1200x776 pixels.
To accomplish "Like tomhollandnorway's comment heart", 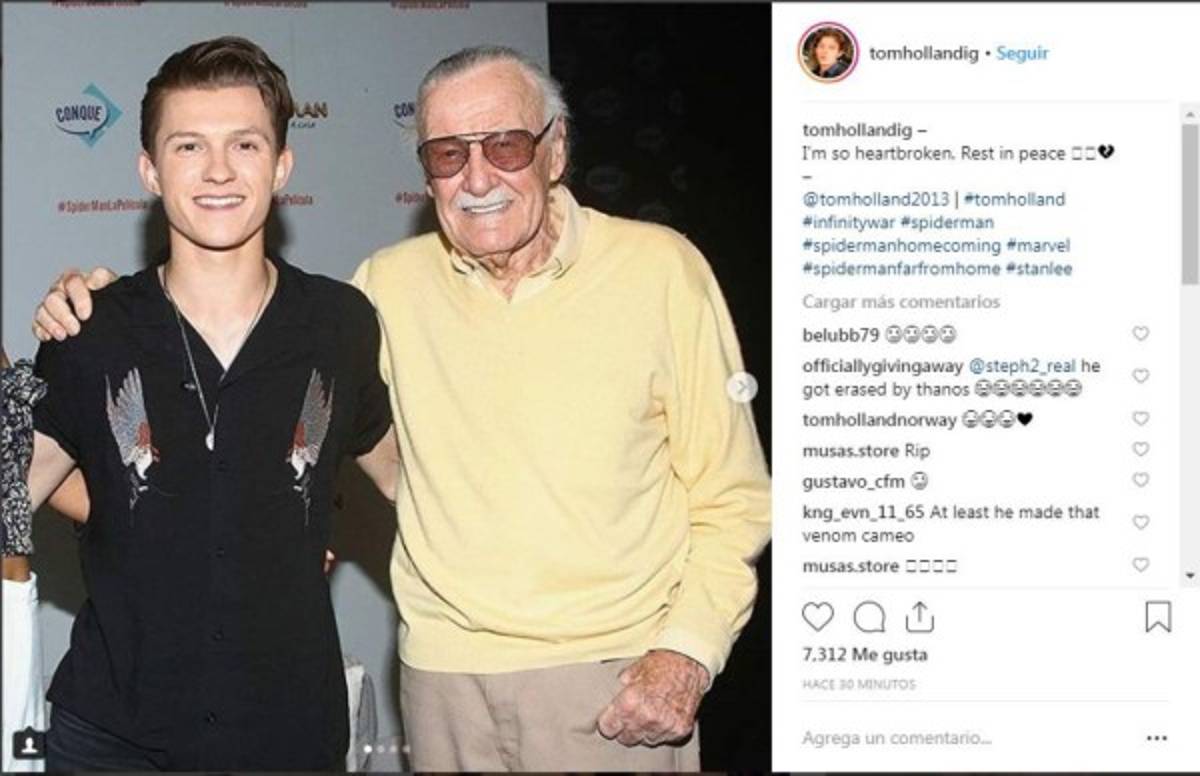I will (1140, 419).
